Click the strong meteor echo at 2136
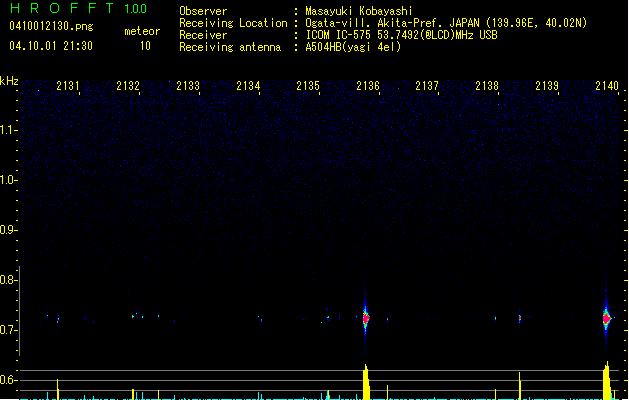Image resolution: width=629 pixels, height=400 pixels. point(365,318)
